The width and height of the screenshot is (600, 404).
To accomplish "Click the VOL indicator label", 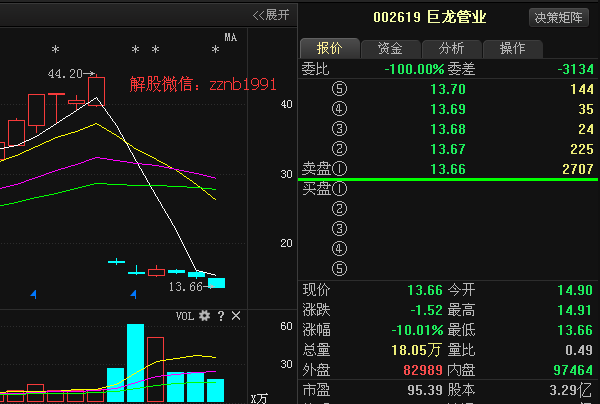I will pos(185,316).
